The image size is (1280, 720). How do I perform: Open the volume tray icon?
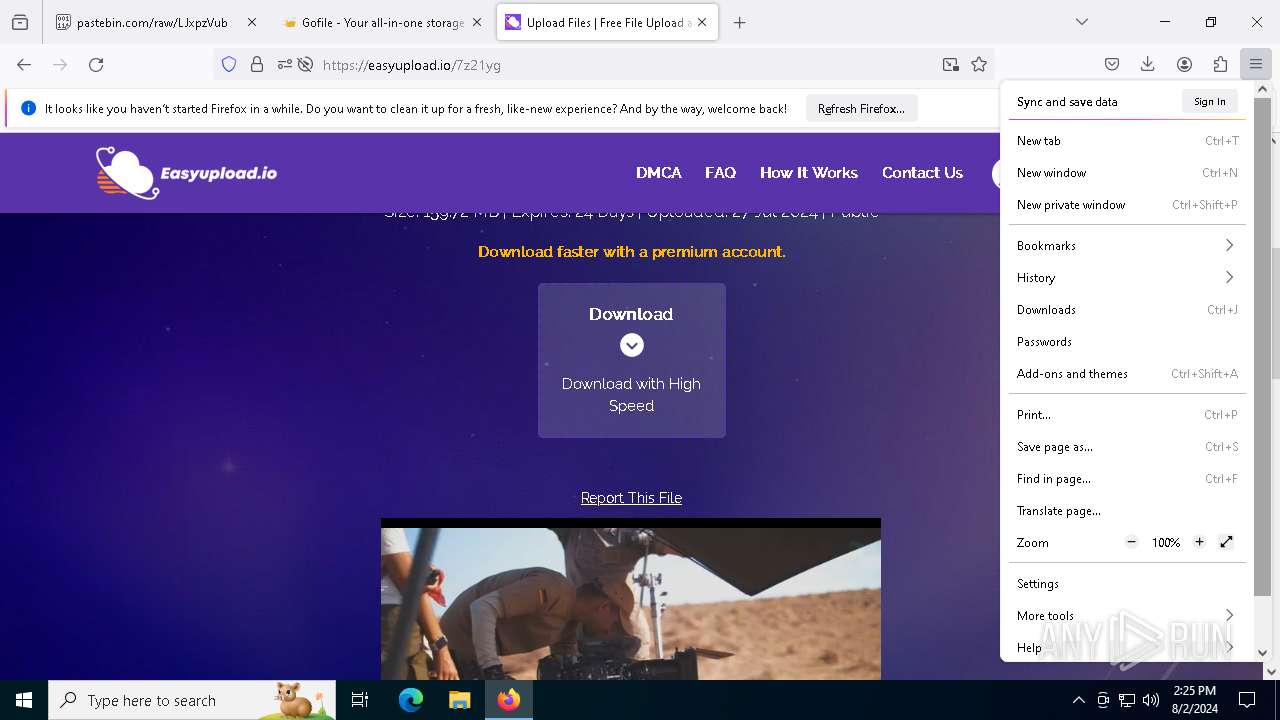click(1151, 700)
